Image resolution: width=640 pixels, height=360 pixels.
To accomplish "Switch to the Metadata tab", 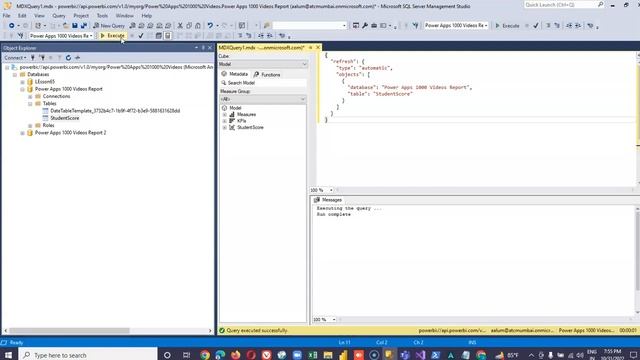I will [x=235, y=74].
